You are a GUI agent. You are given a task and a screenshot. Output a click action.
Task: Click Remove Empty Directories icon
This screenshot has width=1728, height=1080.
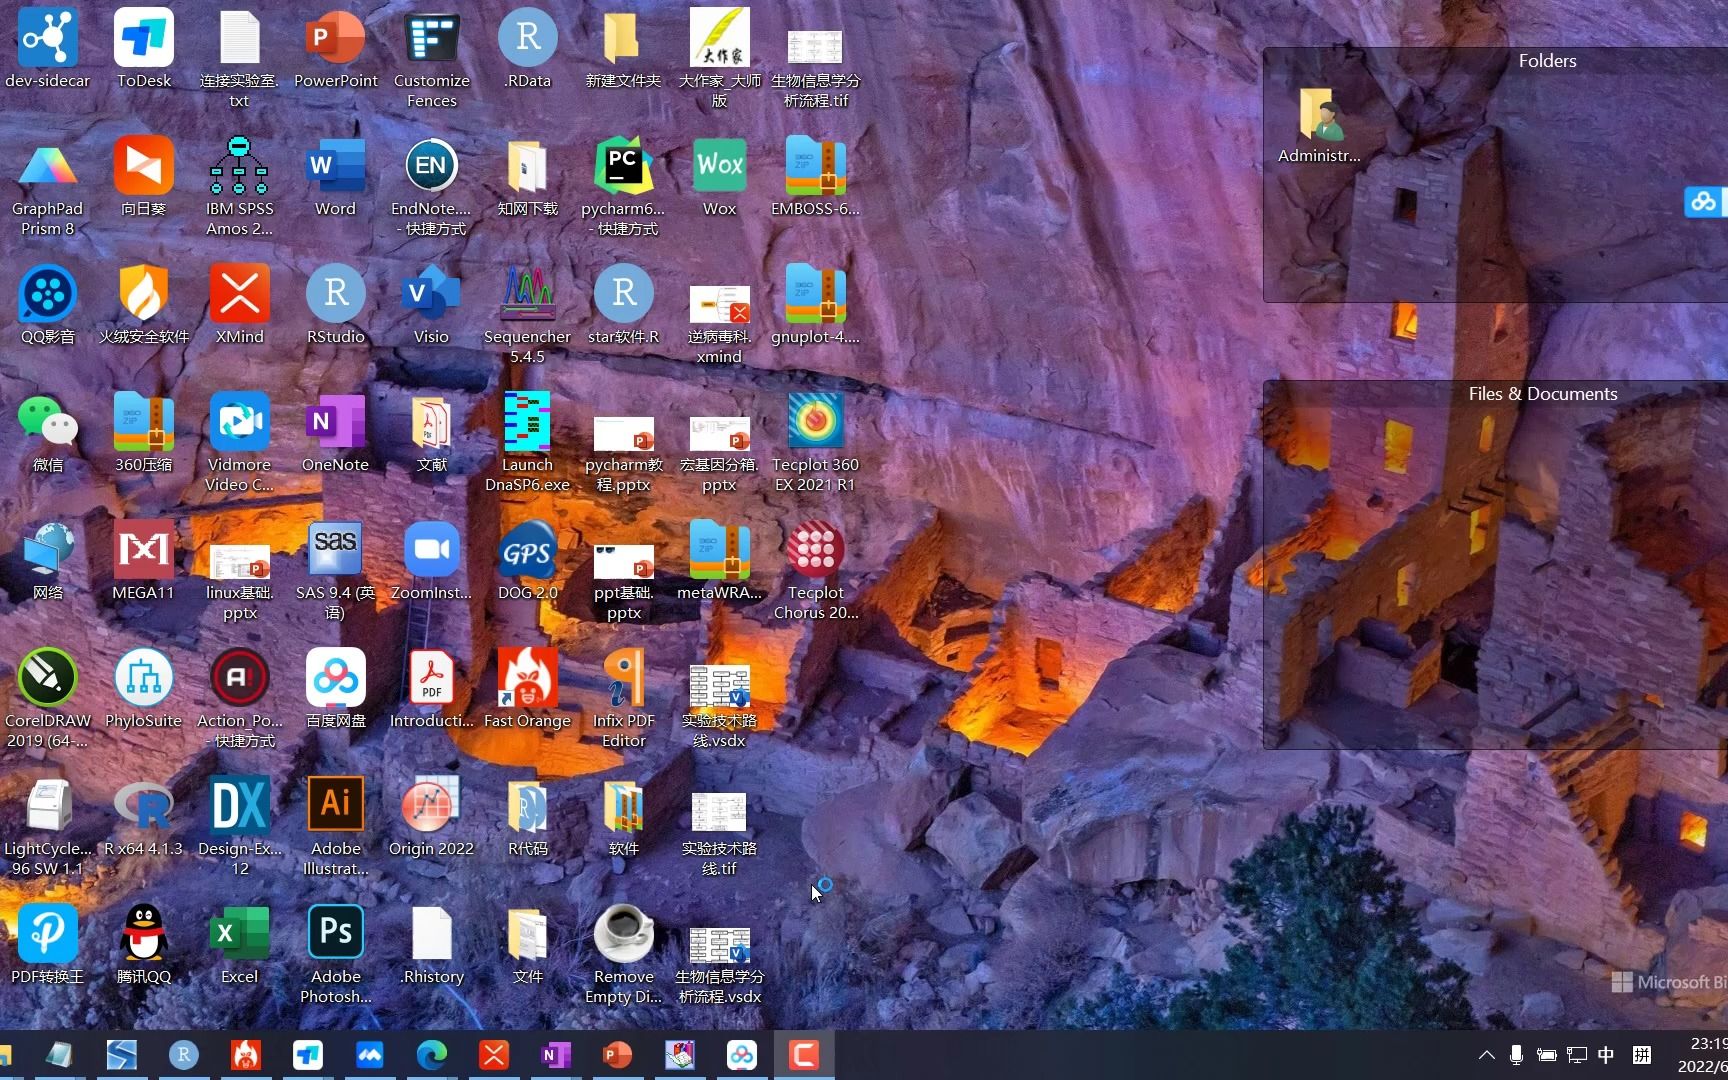[624, 955]
